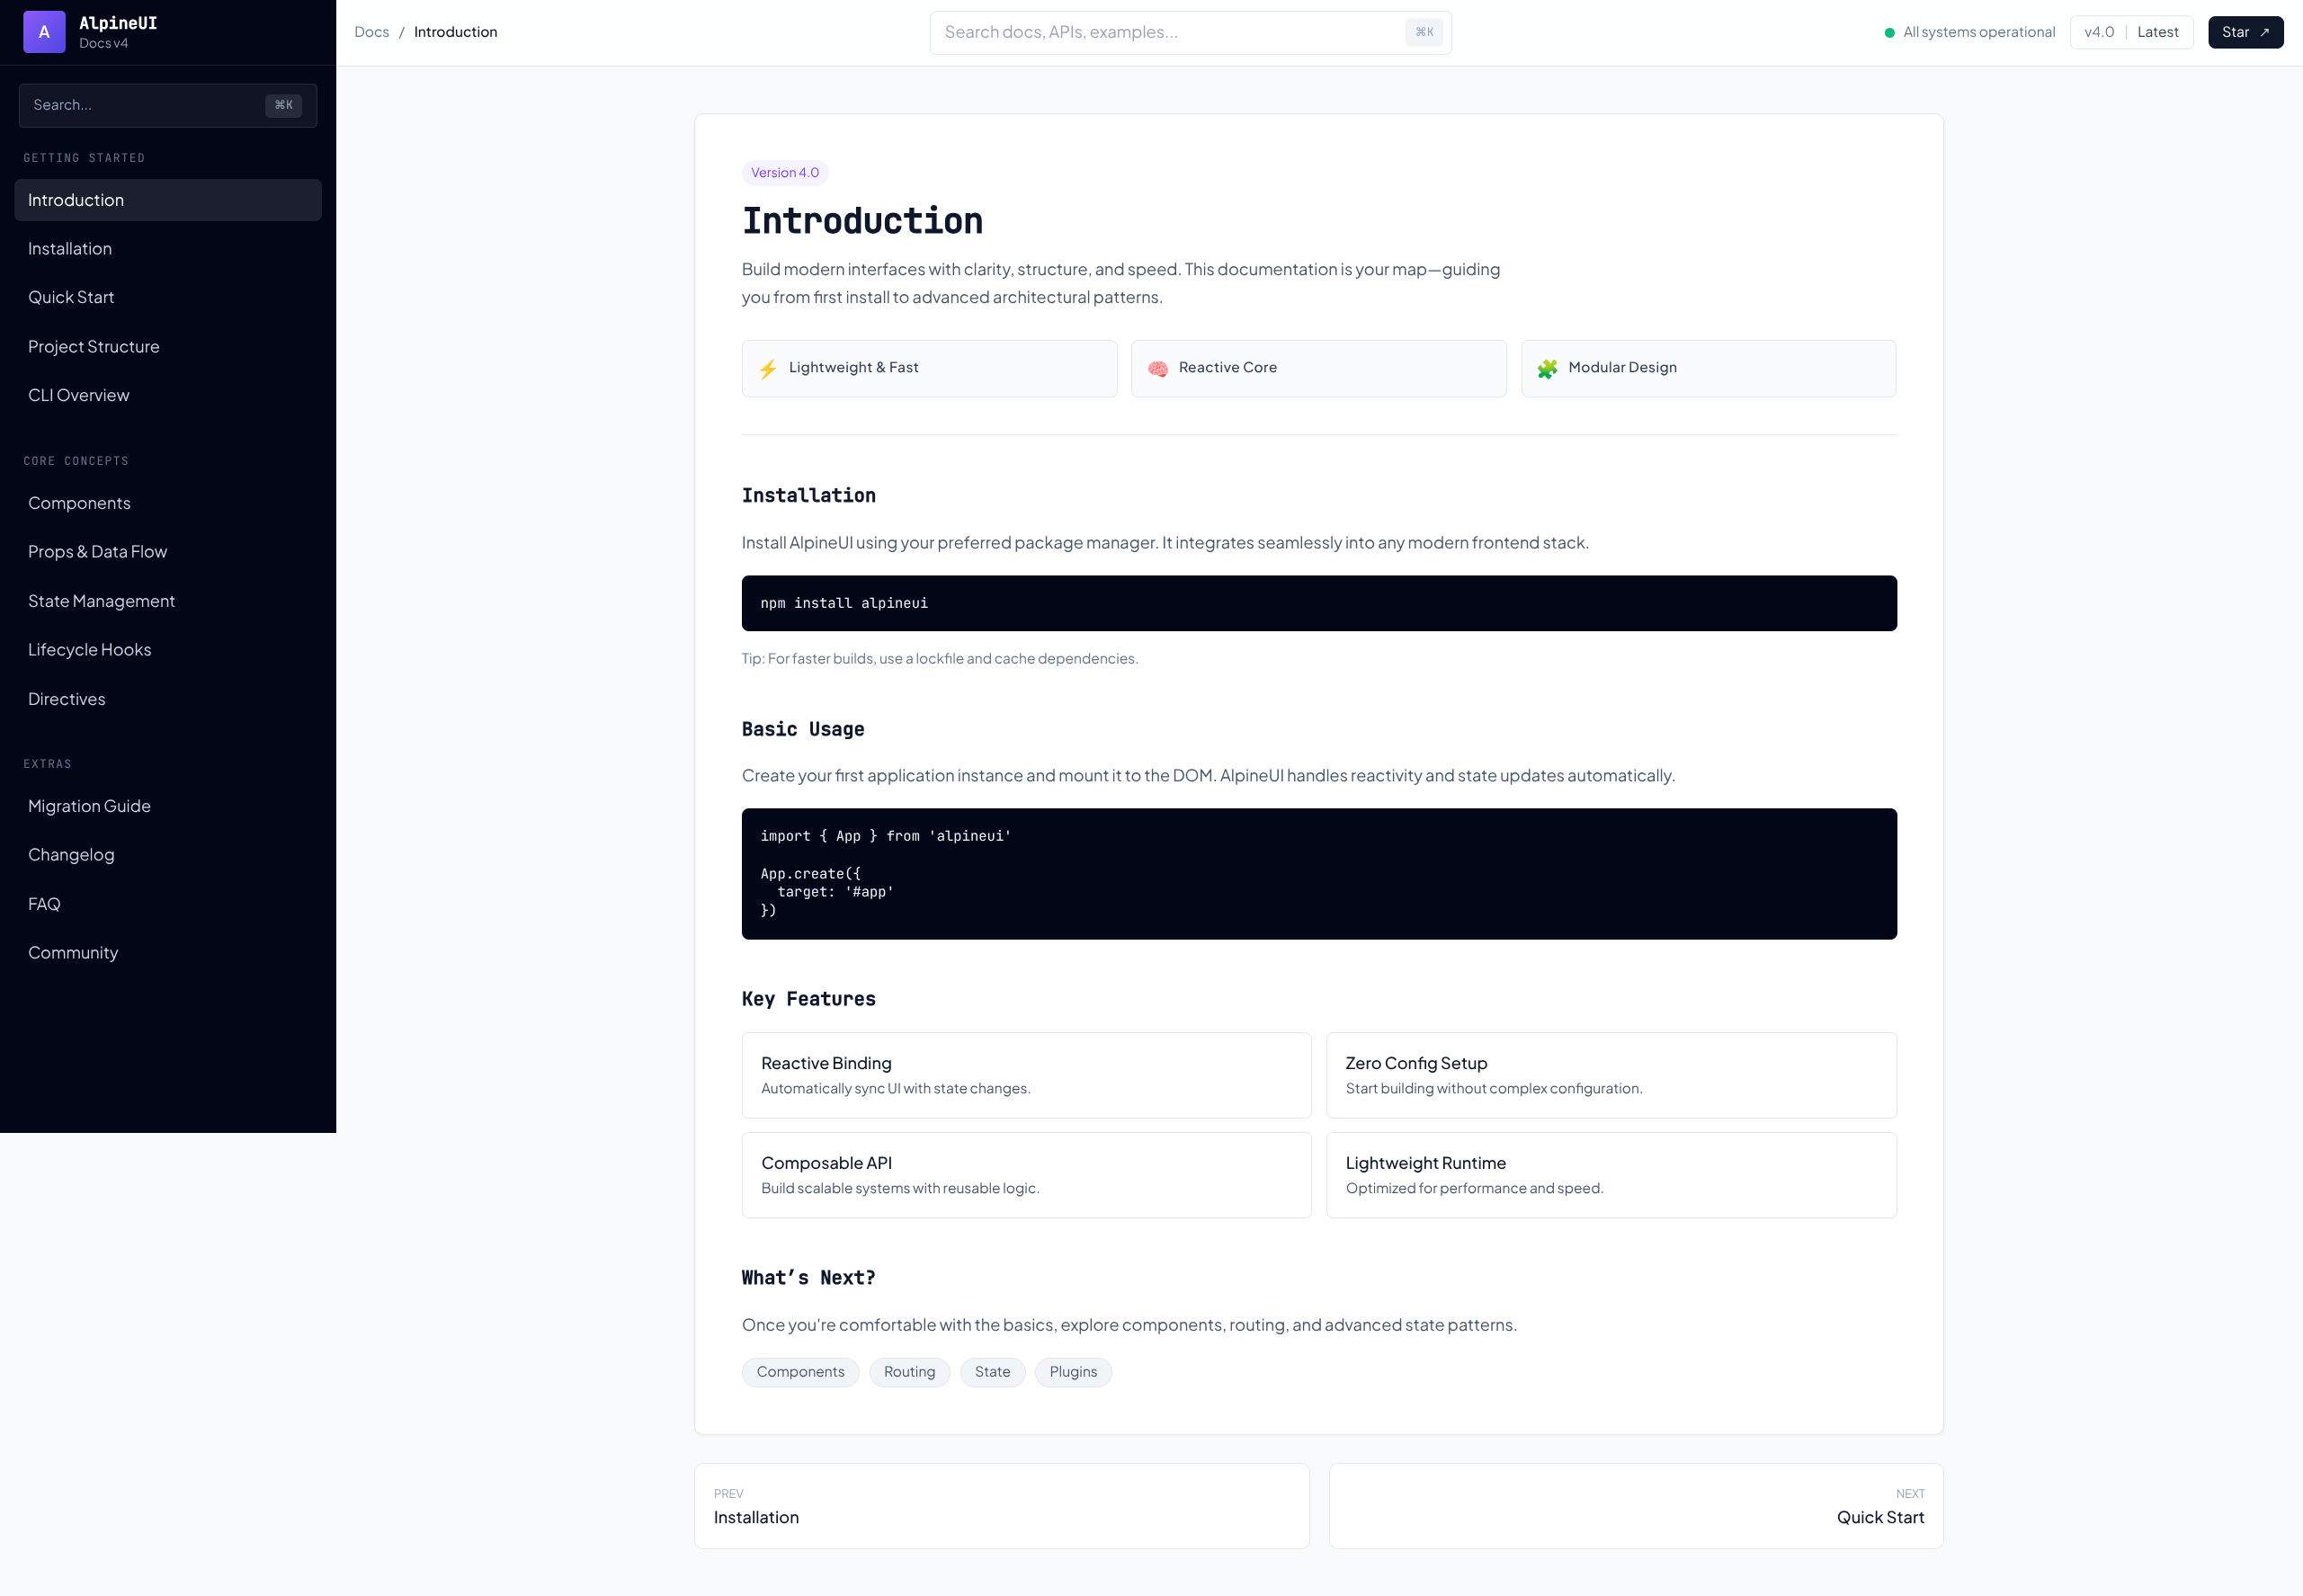Image resolution: width=2303 pixels, height=1596 pixels.
Task: Open FAQ page
Action: (168, 904)
